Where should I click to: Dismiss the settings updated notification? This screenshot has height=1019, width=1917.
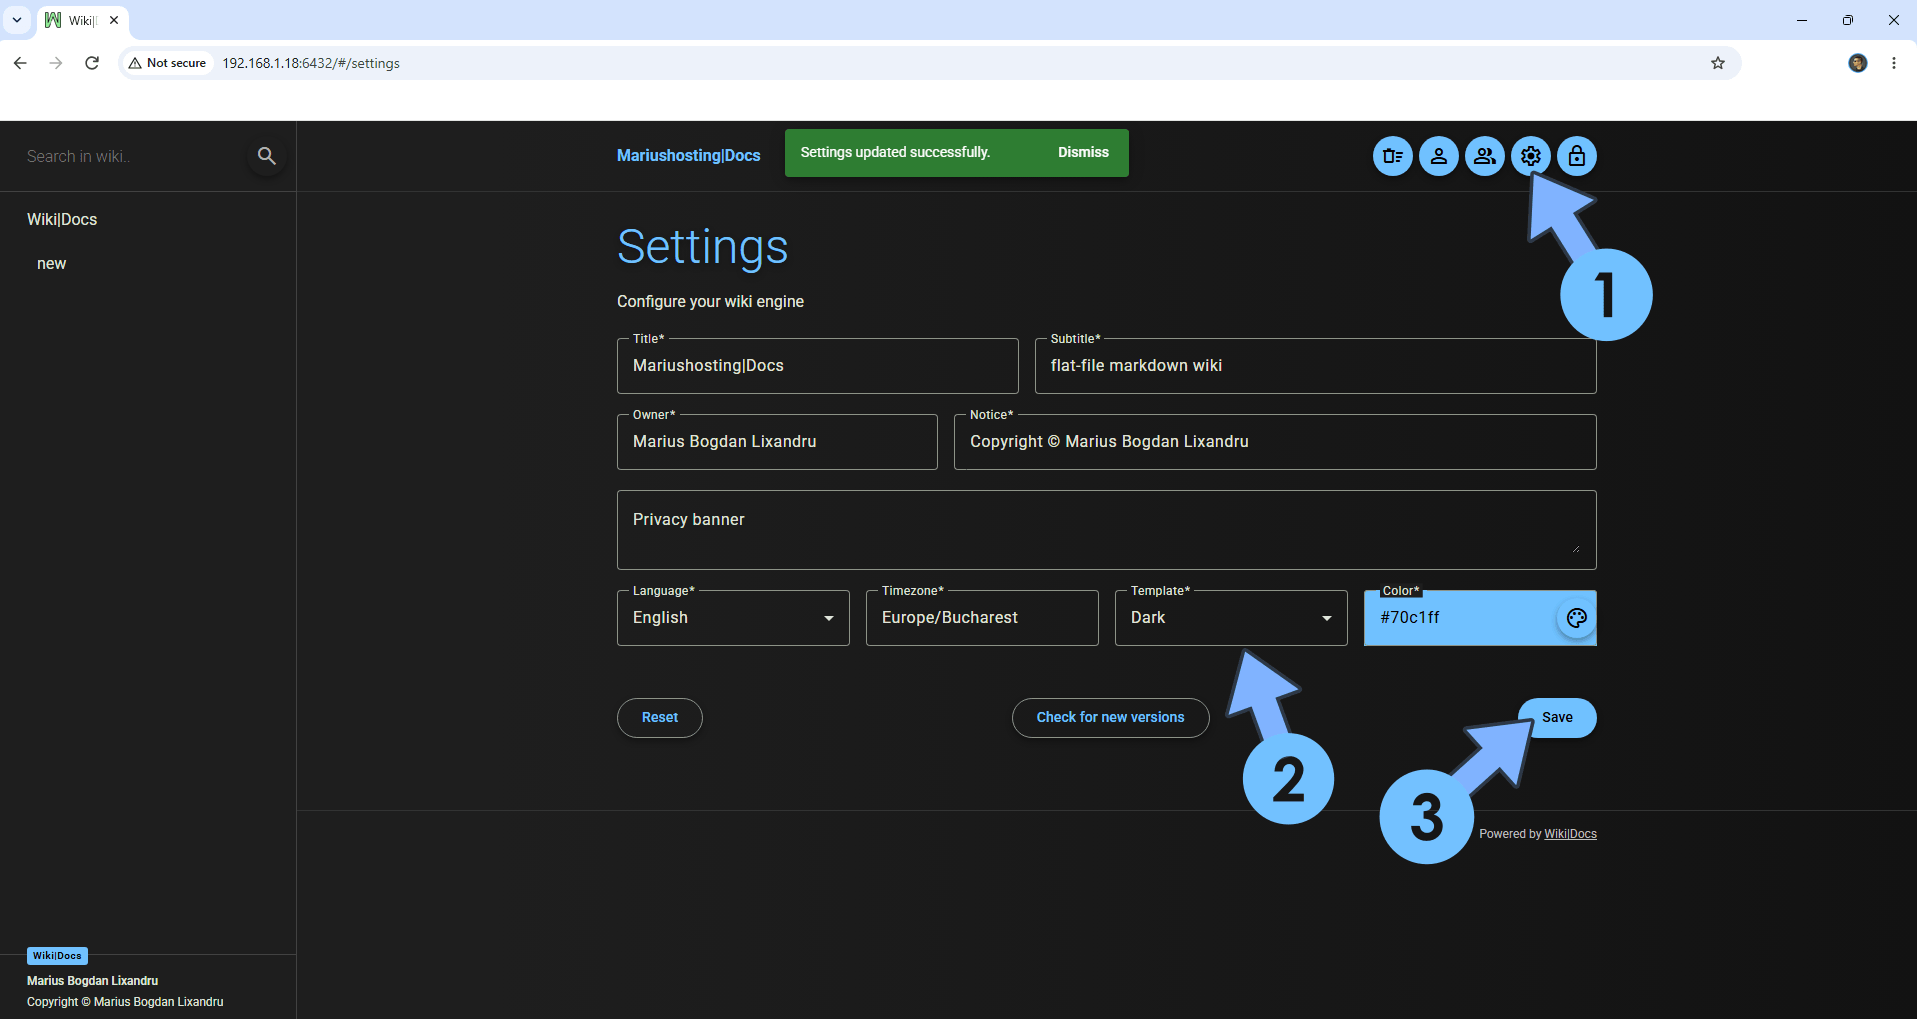(x=1083, y=152)
